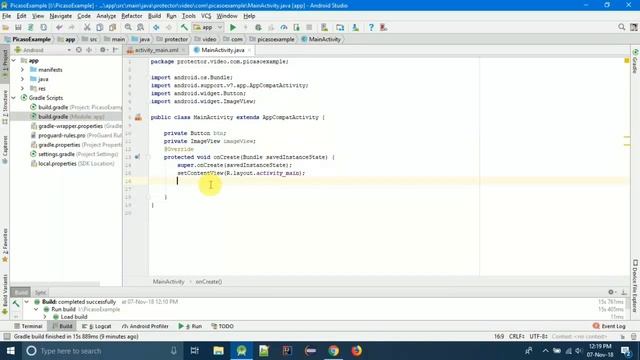Open the app run configuration dropdown

coord(208,27)
